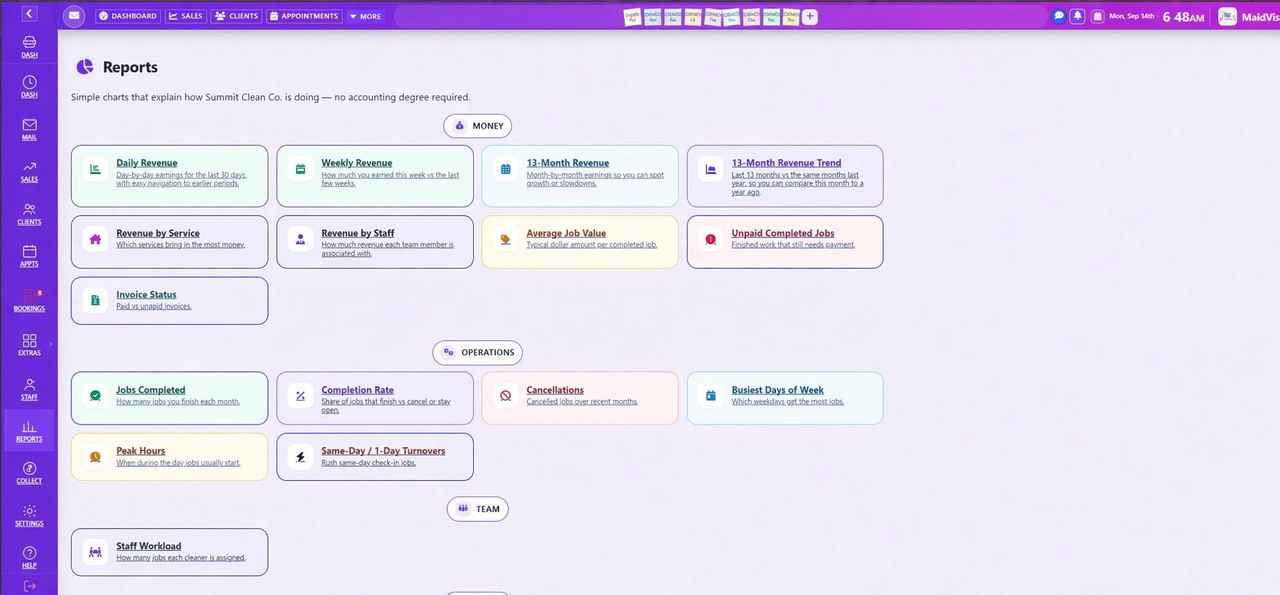
Task: Open the mail envelope icon in top bar
Action: [74, 16]
